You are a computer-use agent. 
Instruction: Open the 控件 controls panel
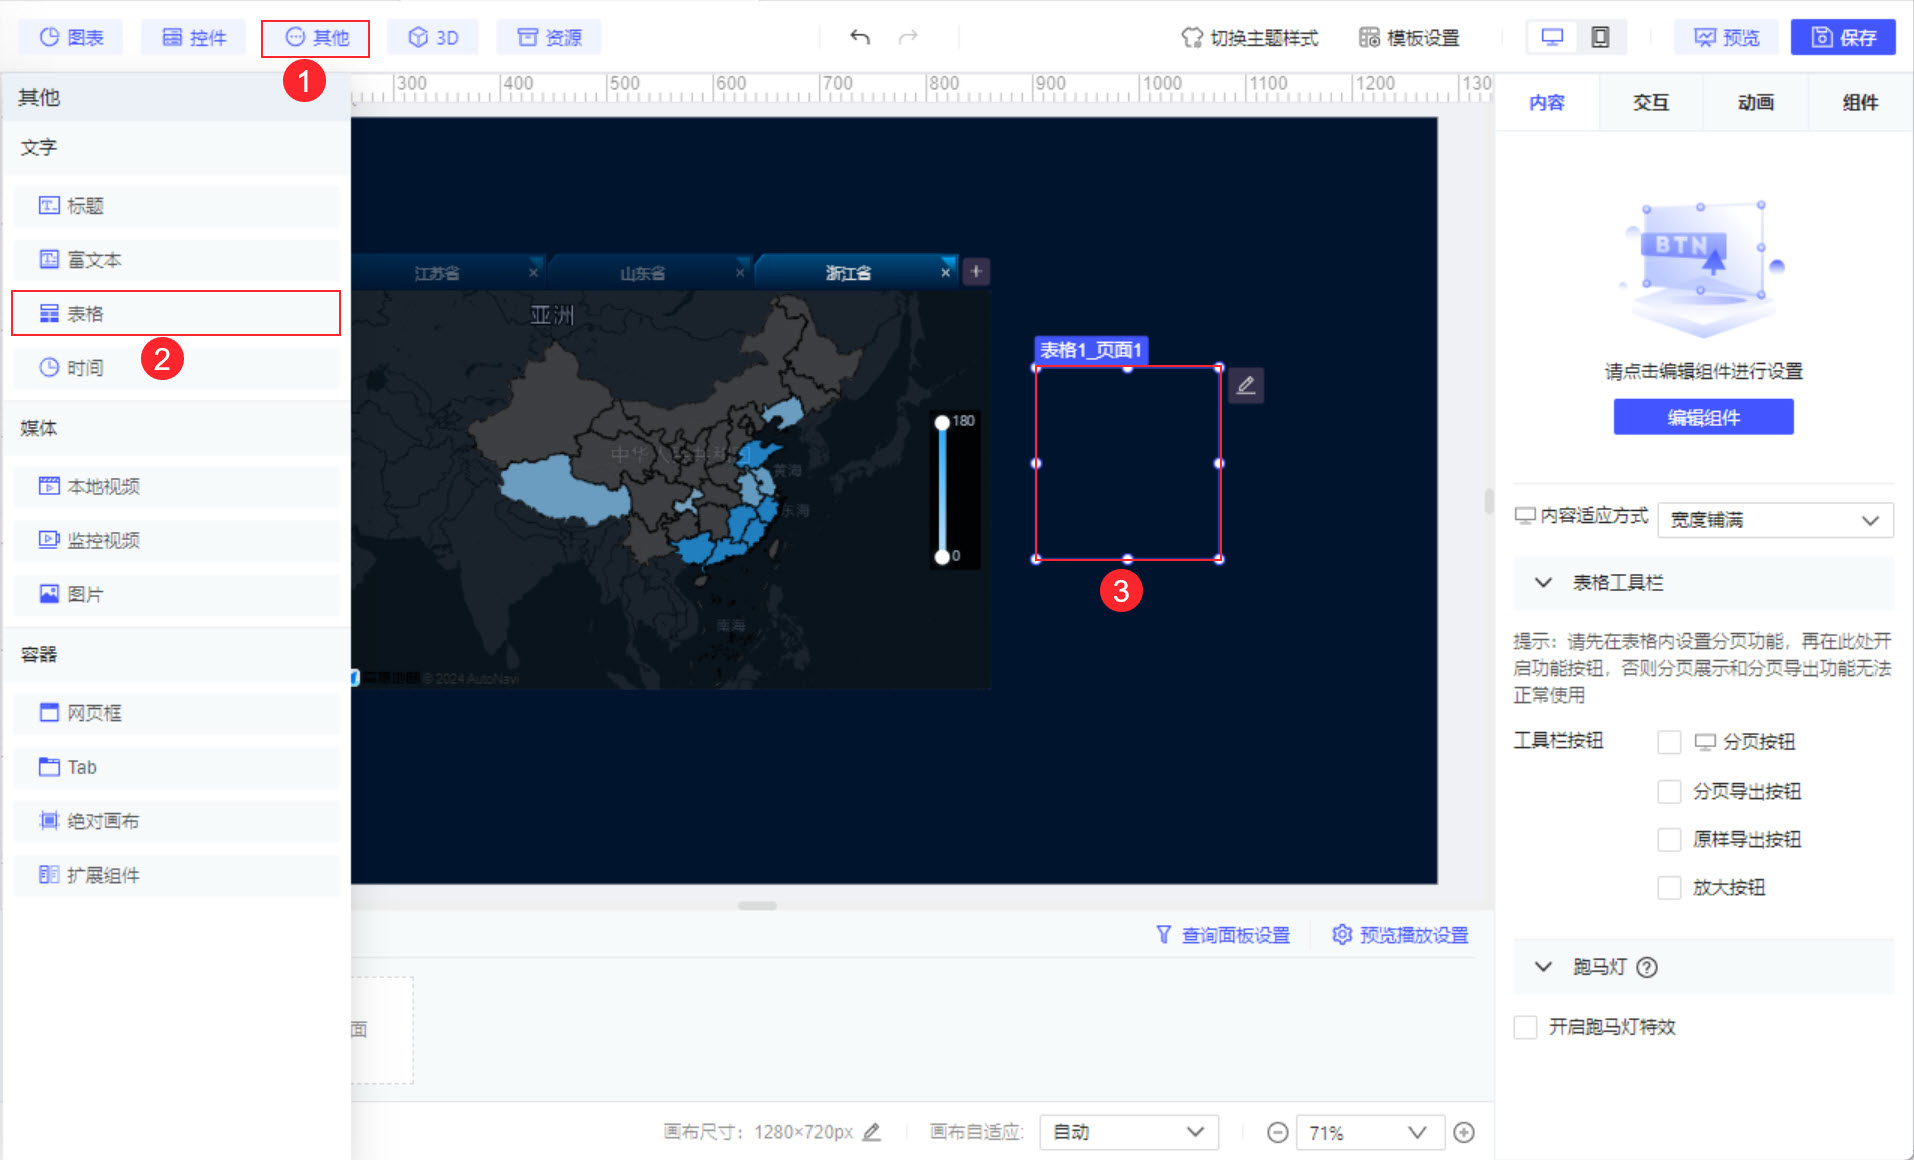tap(194, 37)
